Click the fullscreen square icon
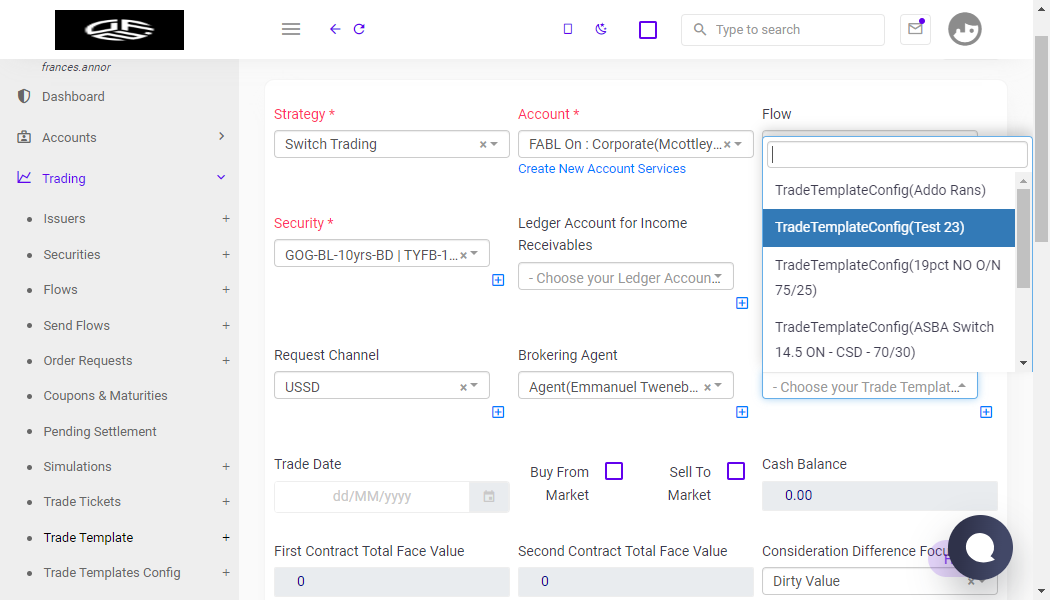Viewport: 1050px width, 600px height. 648,30
